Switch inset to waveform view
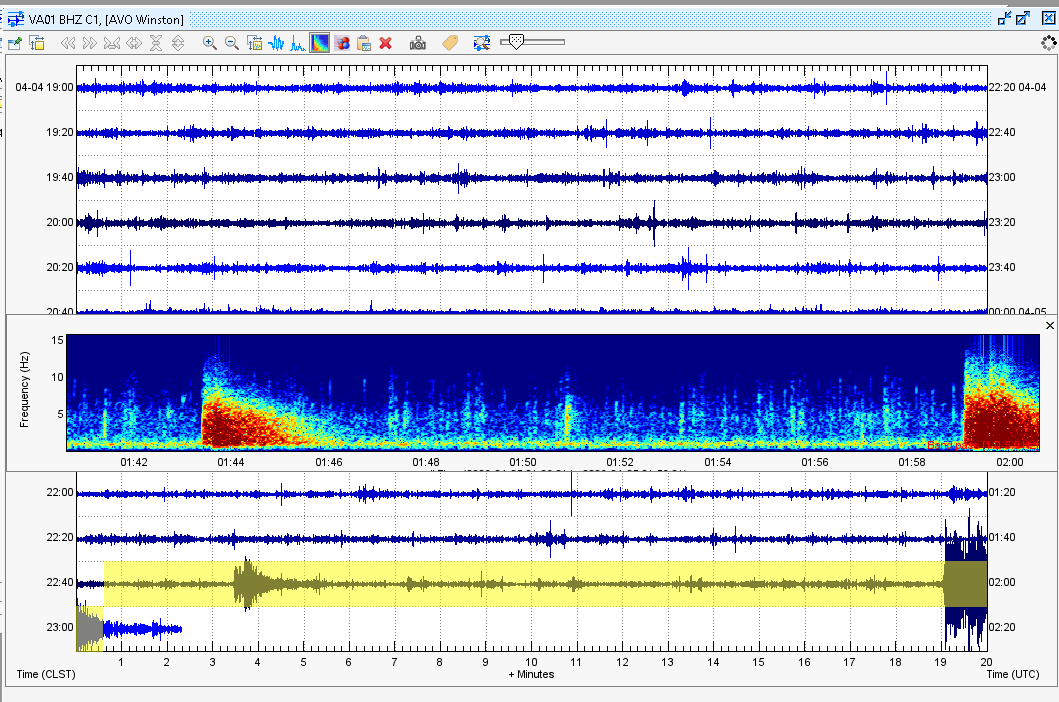Viewport: 1059px width, 702px height. tap(276, 43)
